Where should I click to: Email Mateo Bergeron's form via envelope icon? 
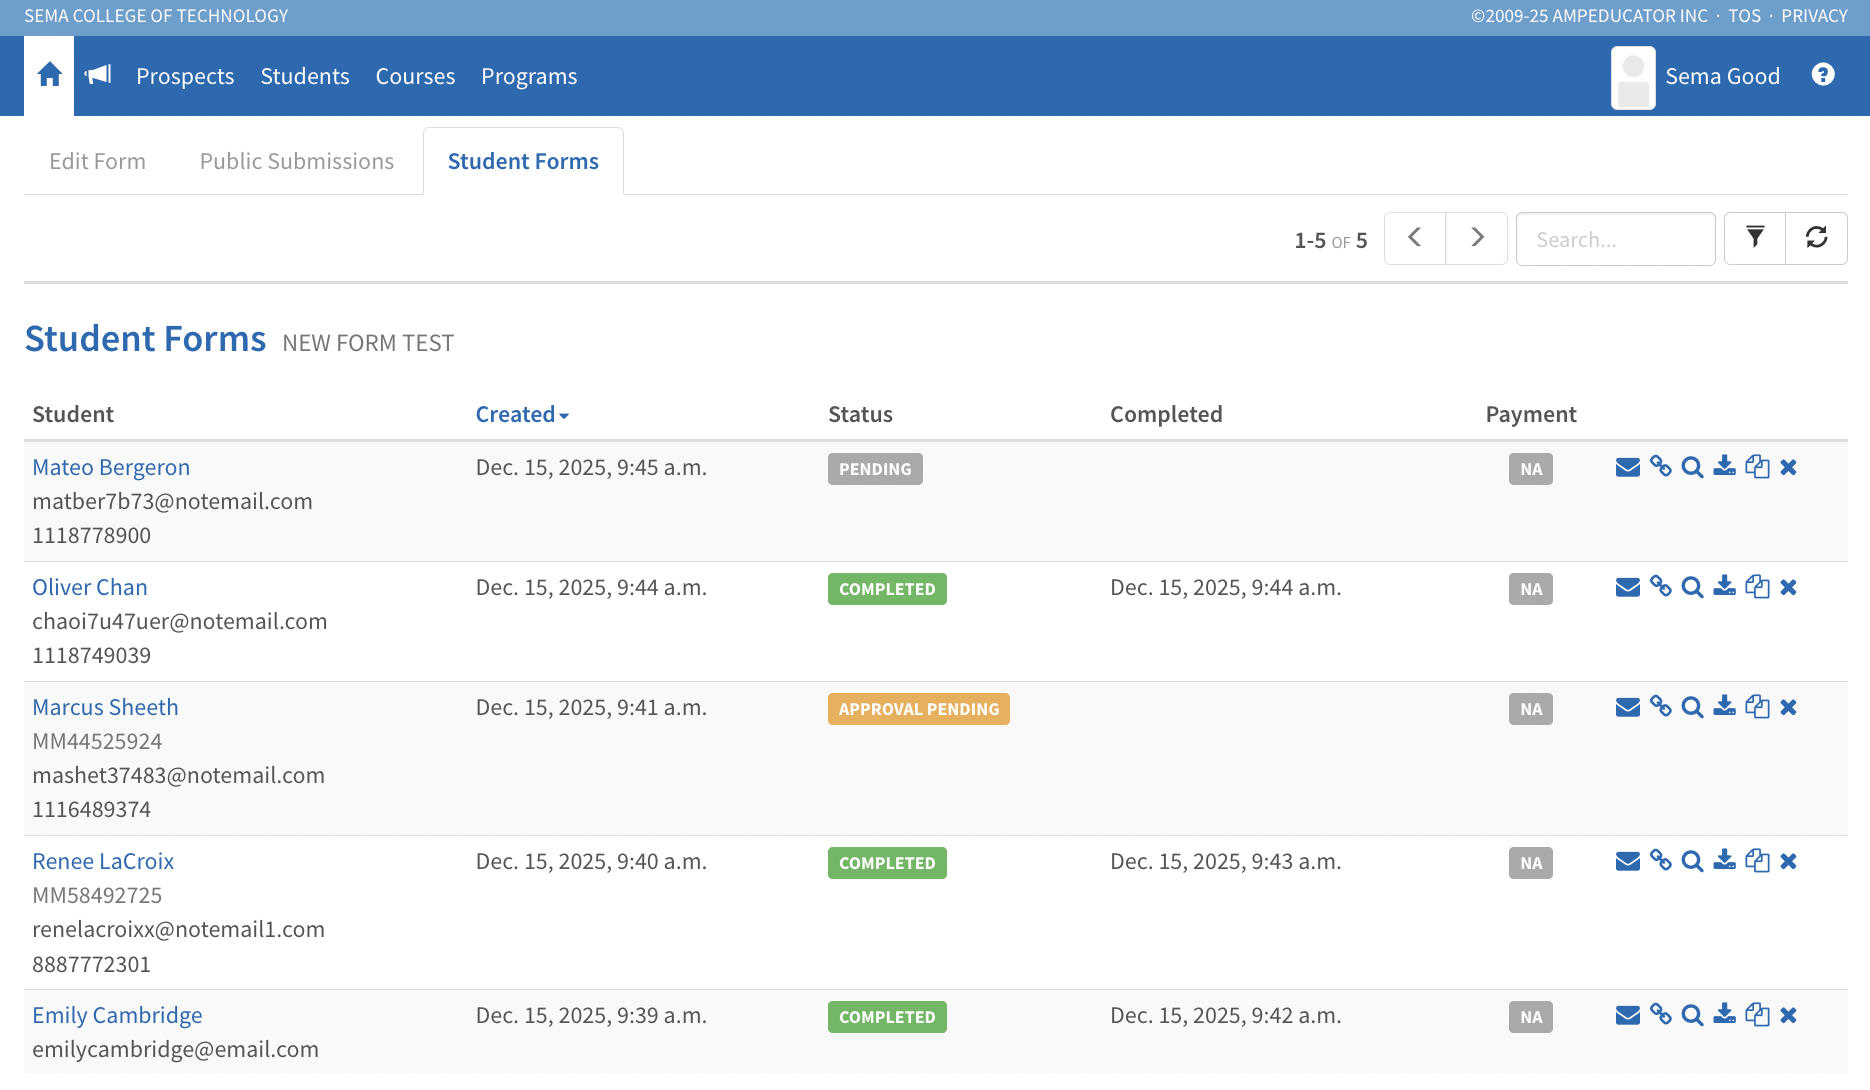(1627, 467)
